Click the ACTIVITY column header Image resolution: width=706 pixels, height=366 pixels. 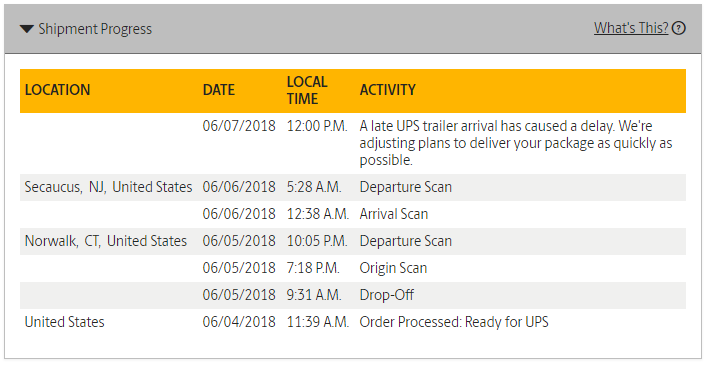point(387,90)
